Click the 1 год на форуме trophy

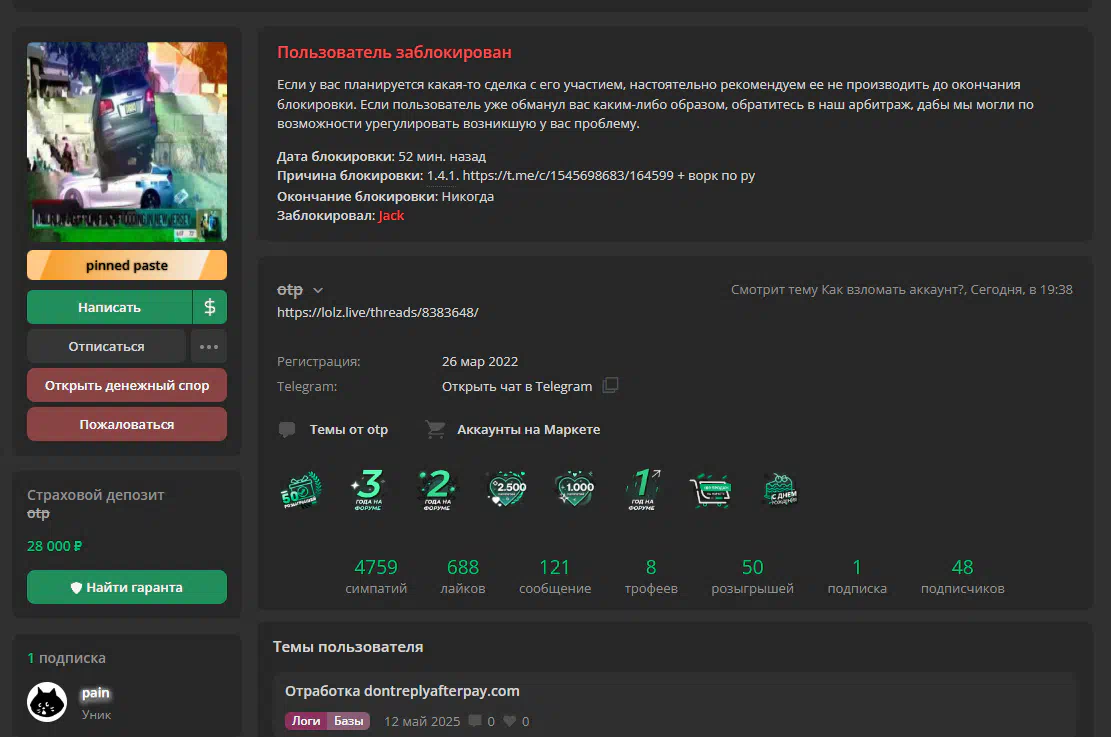point(643,490)
